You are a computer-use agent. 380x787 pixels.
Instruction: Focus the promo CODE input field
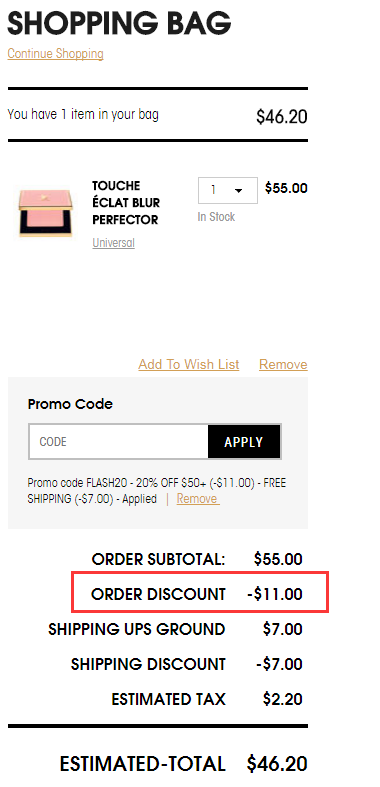point(118,442)
